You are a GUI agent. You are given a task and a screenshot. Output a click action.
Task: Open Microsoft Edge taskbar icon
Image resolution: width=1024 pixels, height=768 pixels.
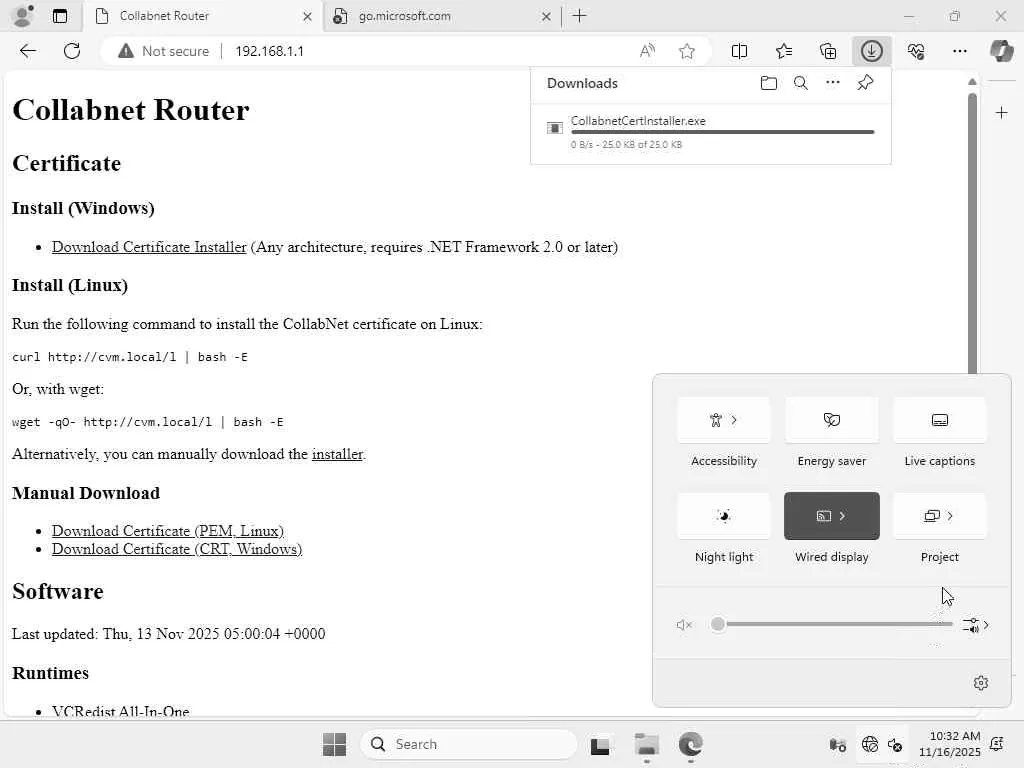pyautogui.click(x=690, y=744)
